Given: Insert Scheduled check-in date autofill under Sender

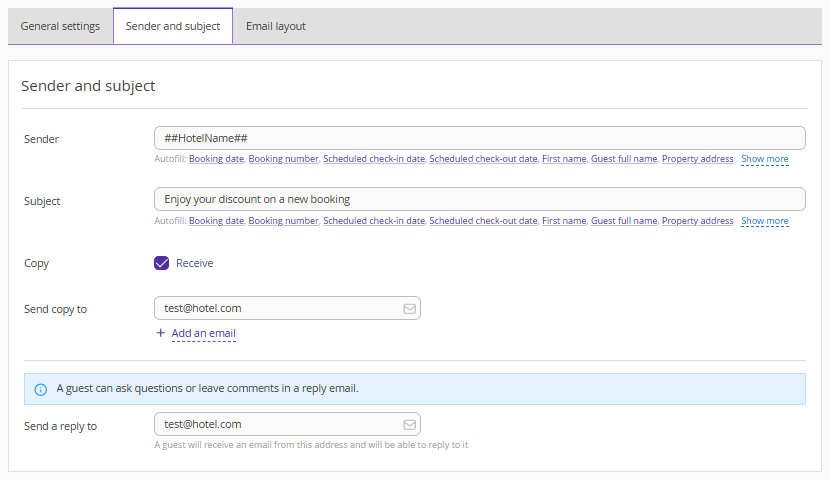Looking at the screenshot, I should click(x=374, y=159).
